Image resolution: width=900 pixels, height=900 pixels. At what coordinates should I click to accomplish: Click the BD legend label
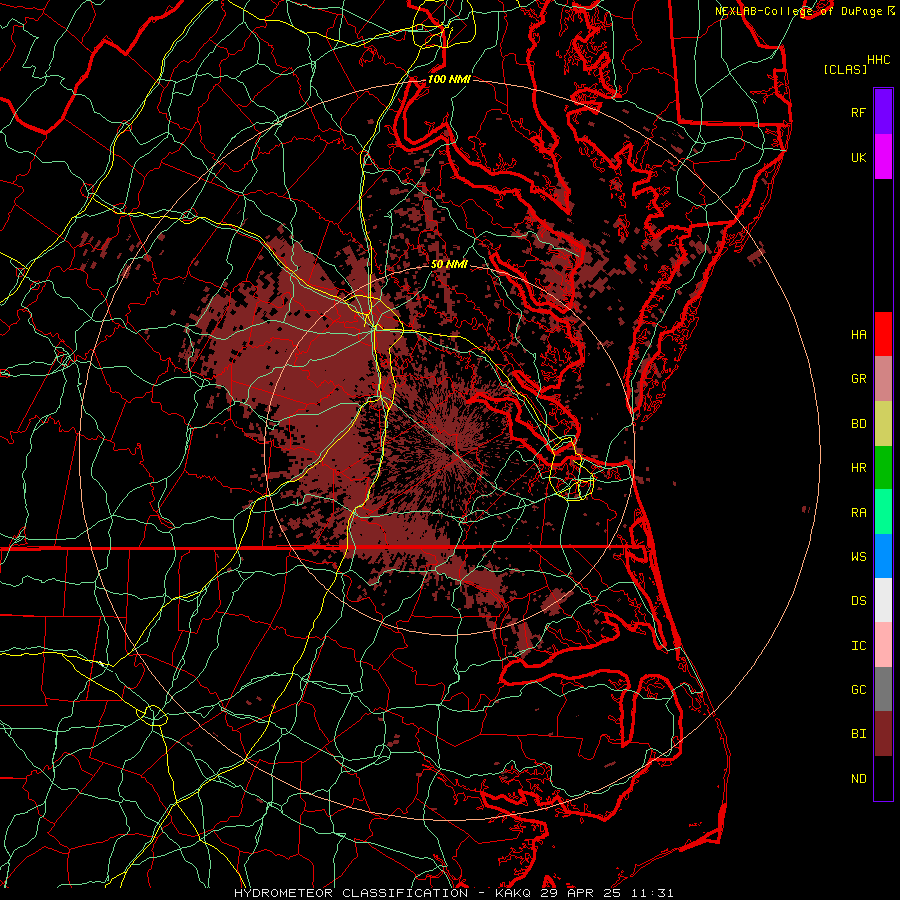(x=859, y=424)
